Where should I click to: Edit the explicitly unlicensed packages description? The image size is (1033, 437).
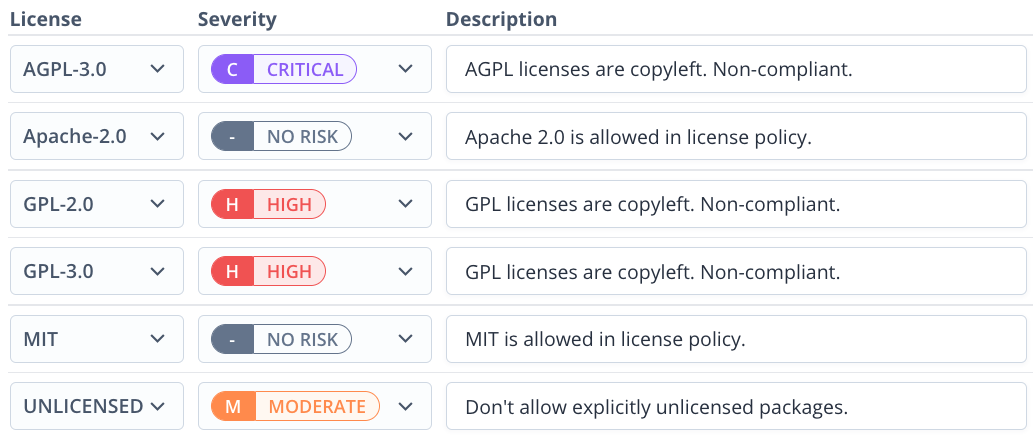737,407
